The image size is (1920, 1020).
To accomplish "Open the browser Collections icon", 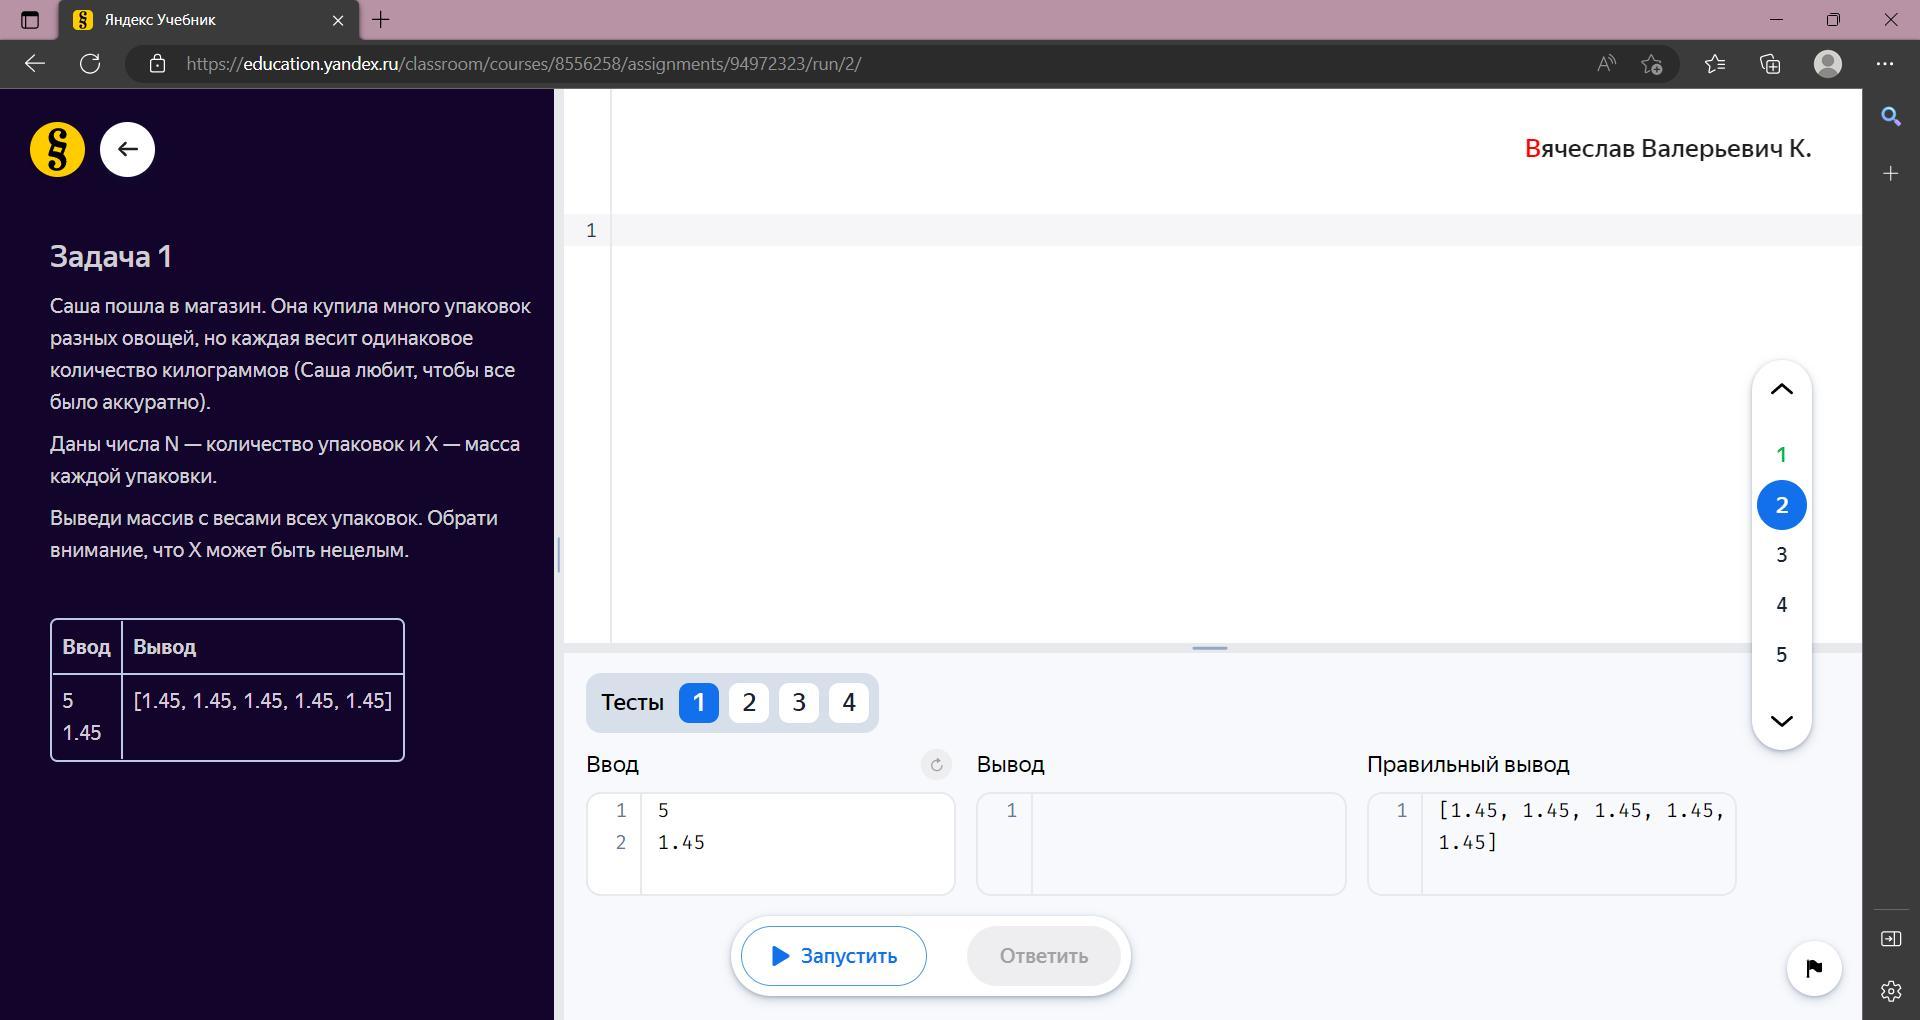I will click(1770, 64).
